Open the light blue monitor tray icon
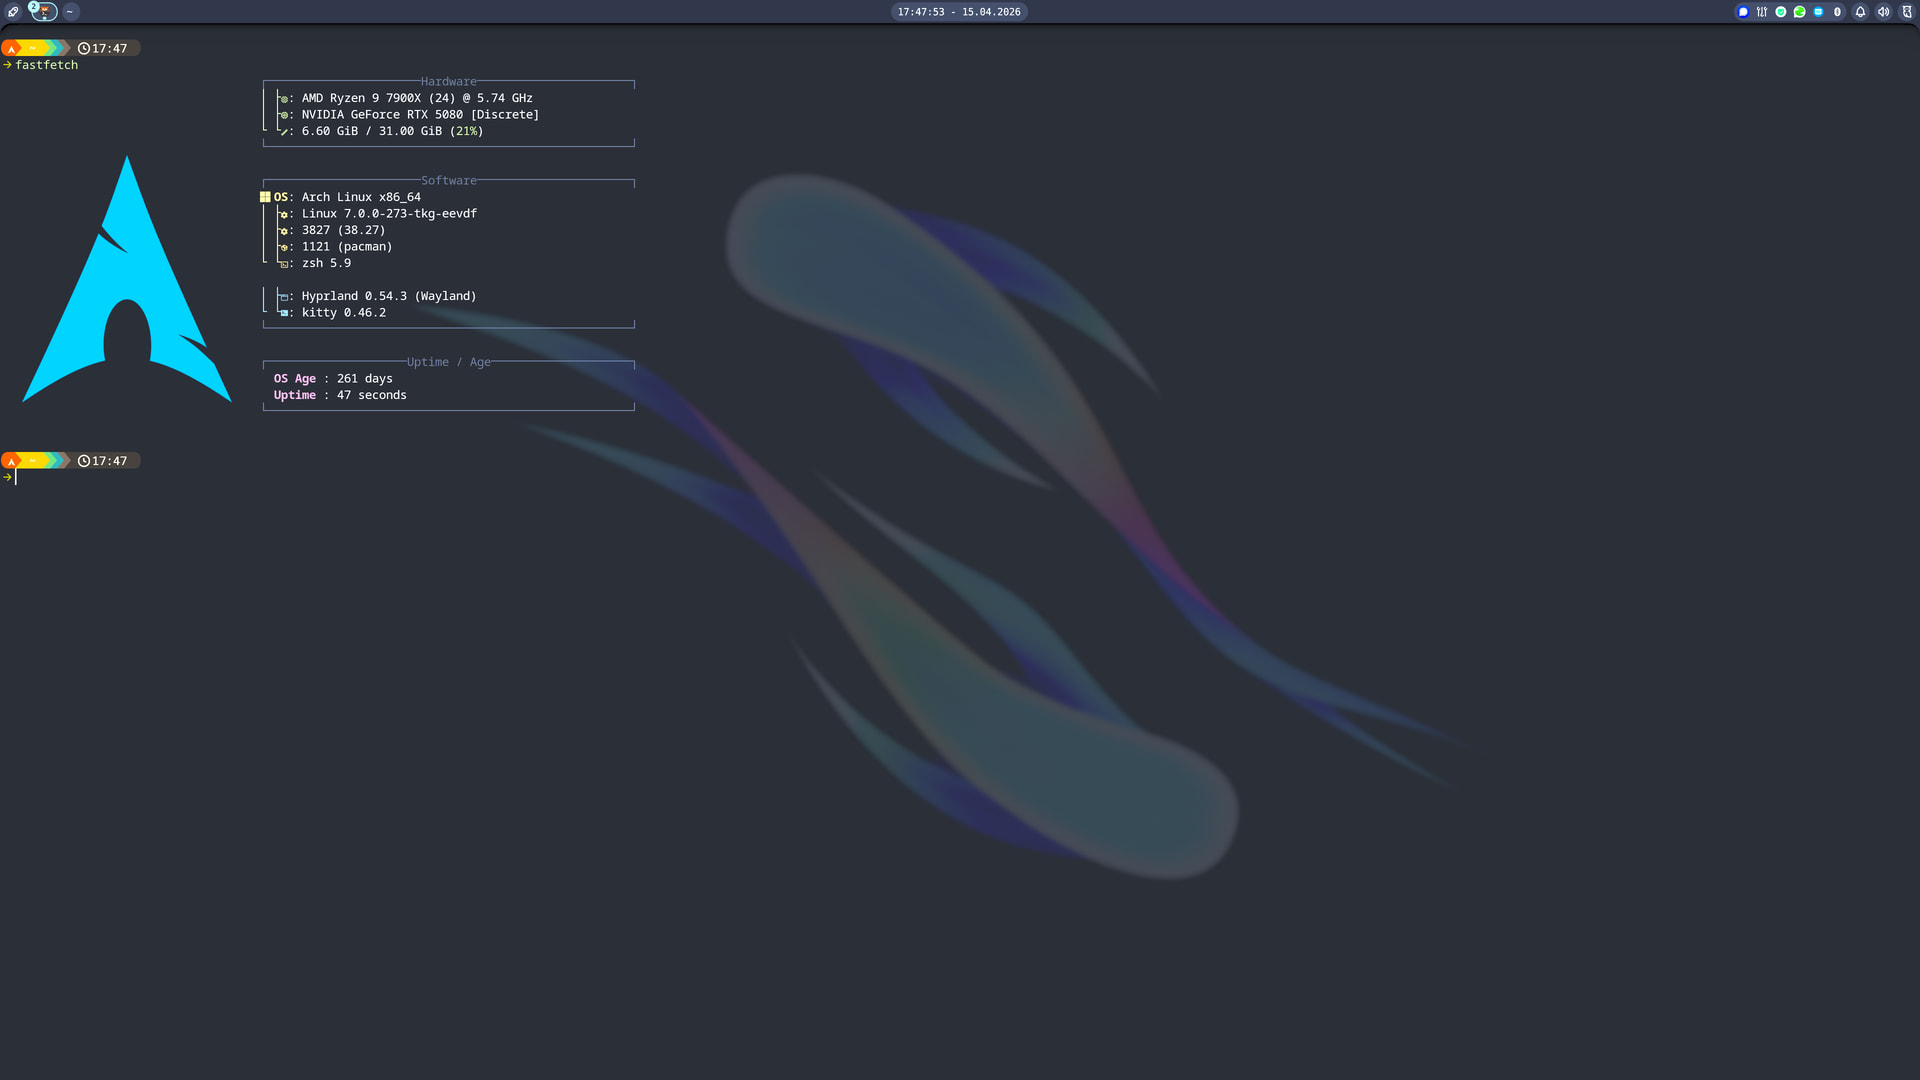The width and height of the screenshot is (1920, 1080). click(1819, 12)
